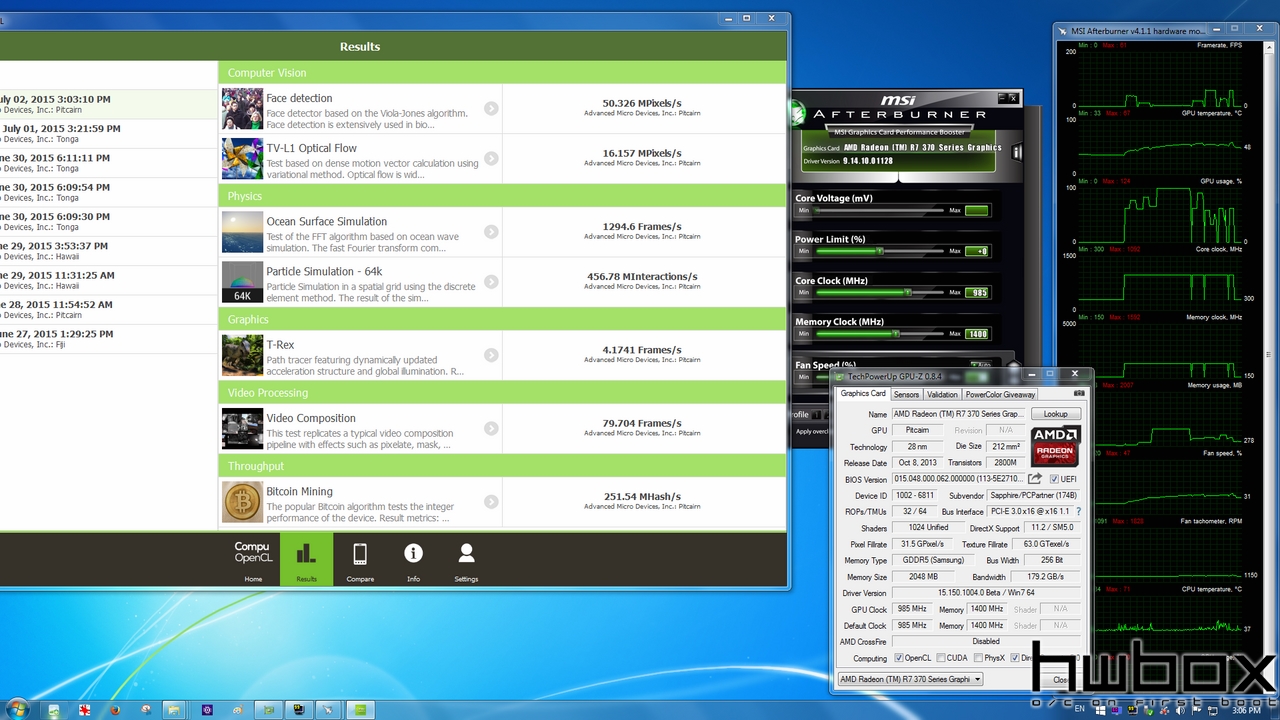Expand Ocean Surface Simulation details arrow
1280x720 pixels.
(x=491, y=231)
